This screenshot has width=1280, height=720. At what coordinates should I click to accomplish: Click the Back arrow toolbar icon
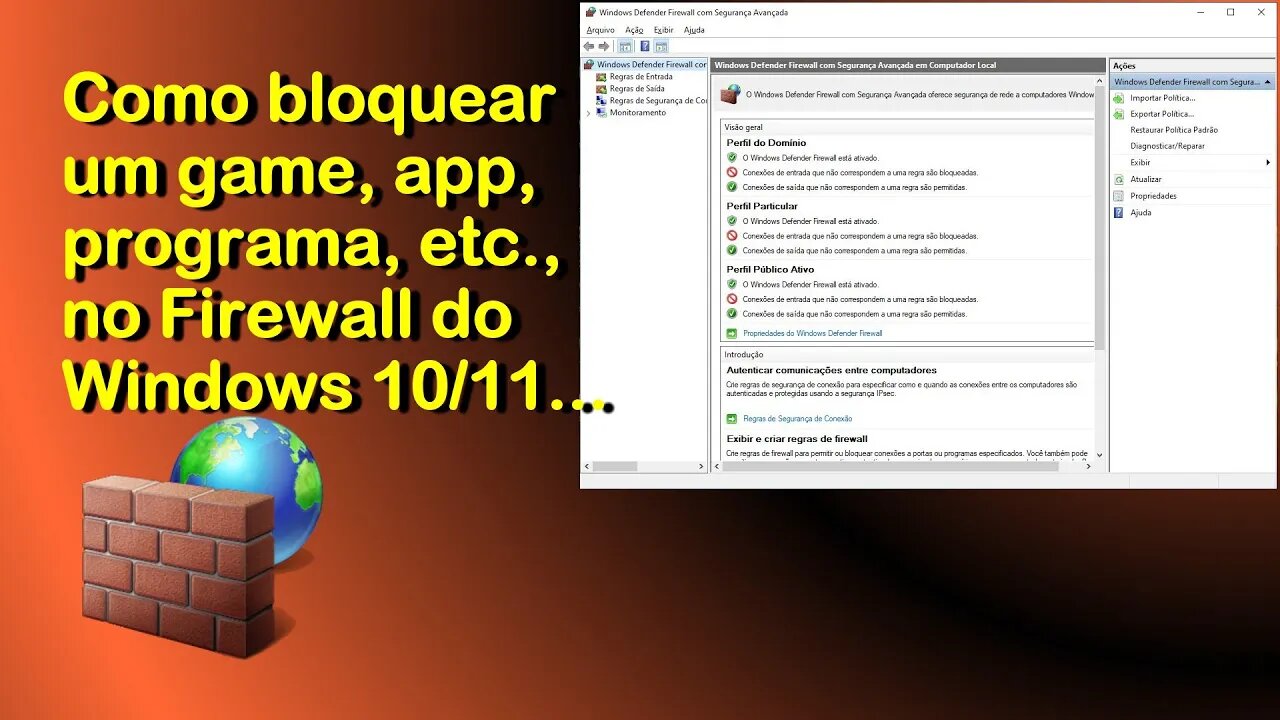(x=589, y=46)
